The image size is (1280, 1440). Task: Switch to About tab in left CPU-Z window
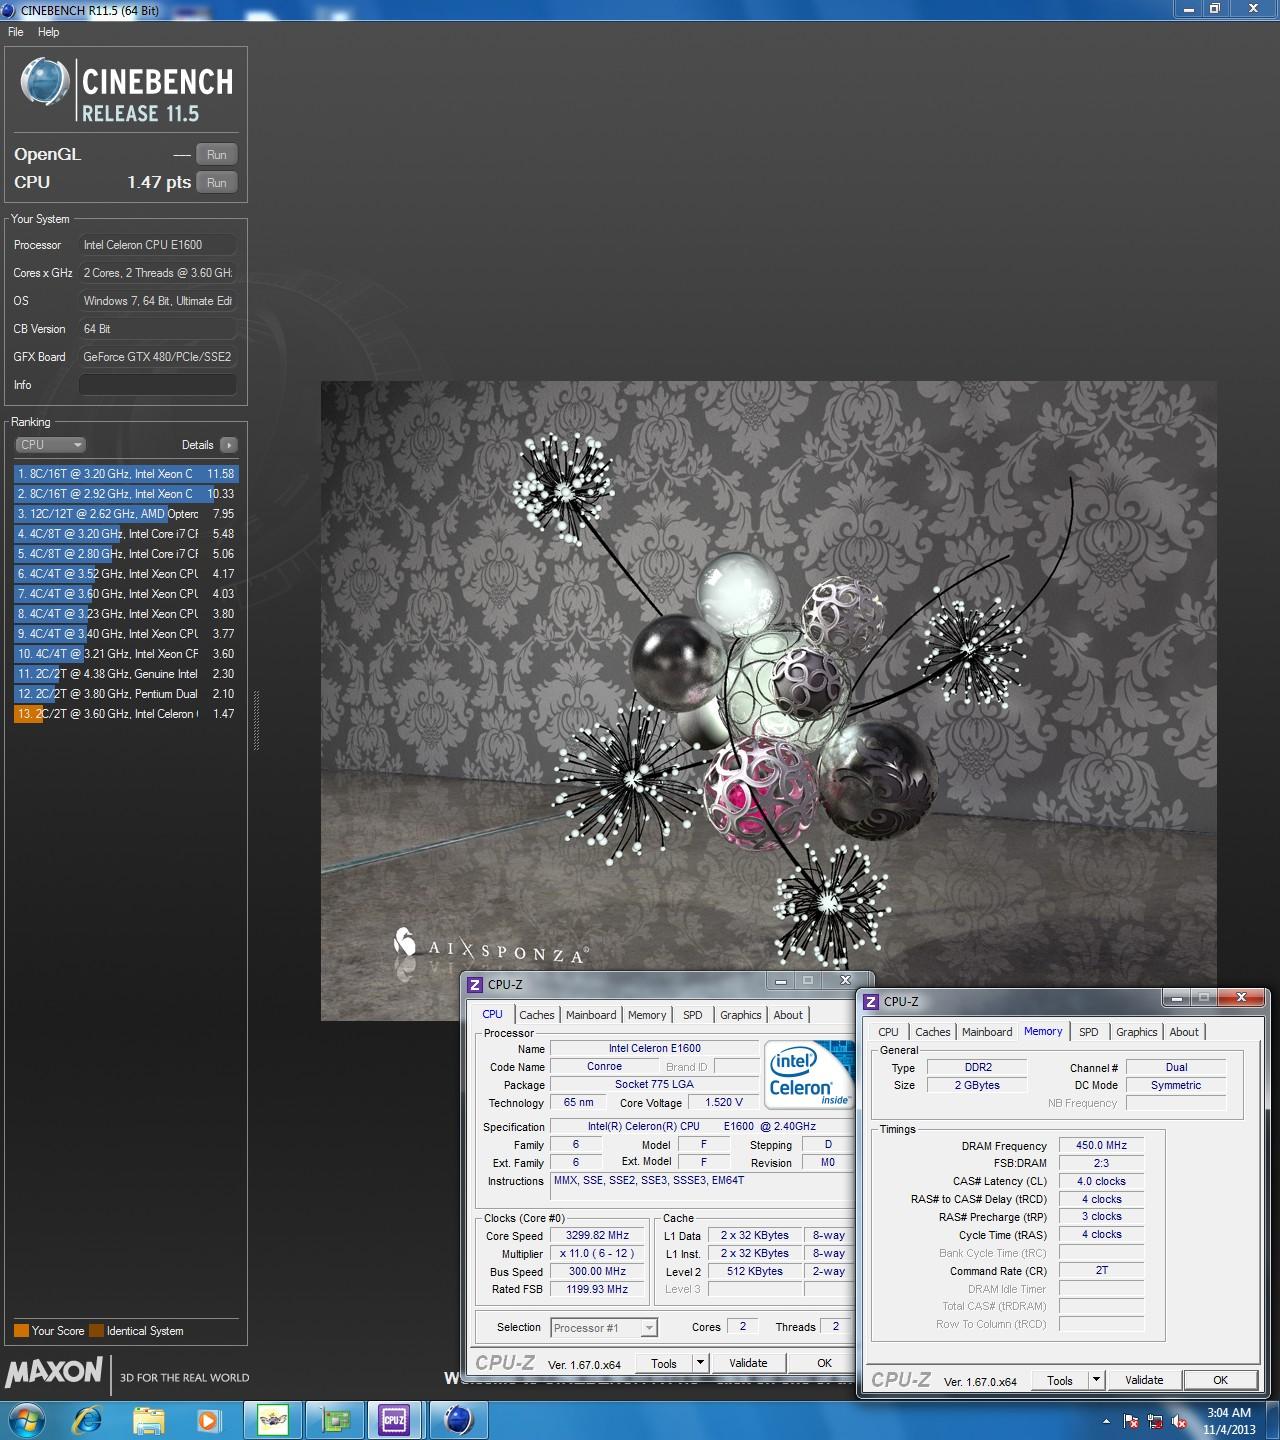click(788, 1015)
